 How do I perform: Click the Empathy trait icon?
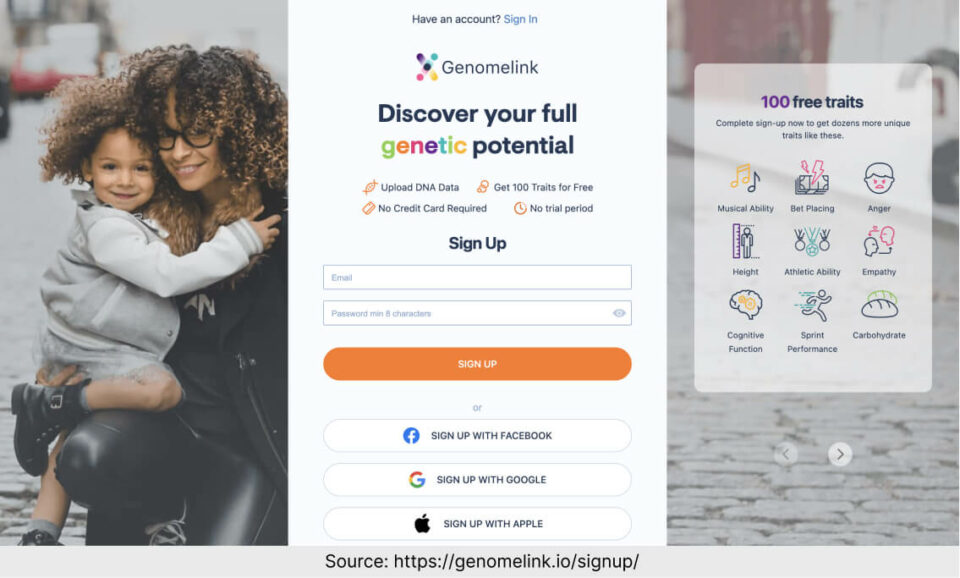click(x=879, y=241)
